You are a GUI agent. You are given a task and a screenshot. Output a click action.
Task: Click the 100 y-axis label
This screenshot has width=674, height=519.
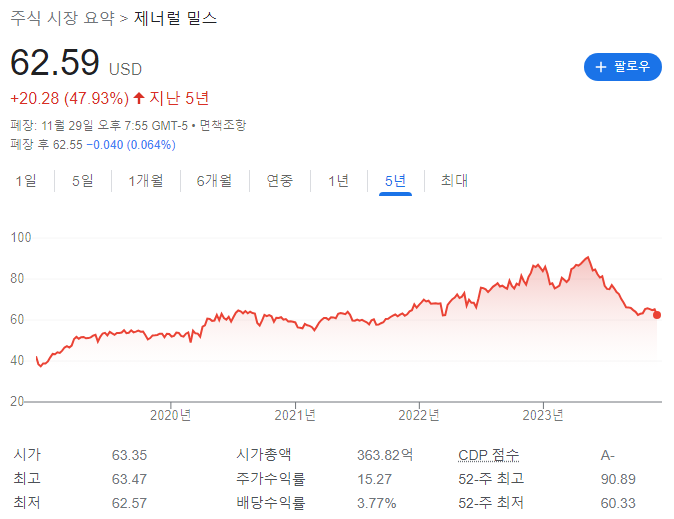[21, 237]
